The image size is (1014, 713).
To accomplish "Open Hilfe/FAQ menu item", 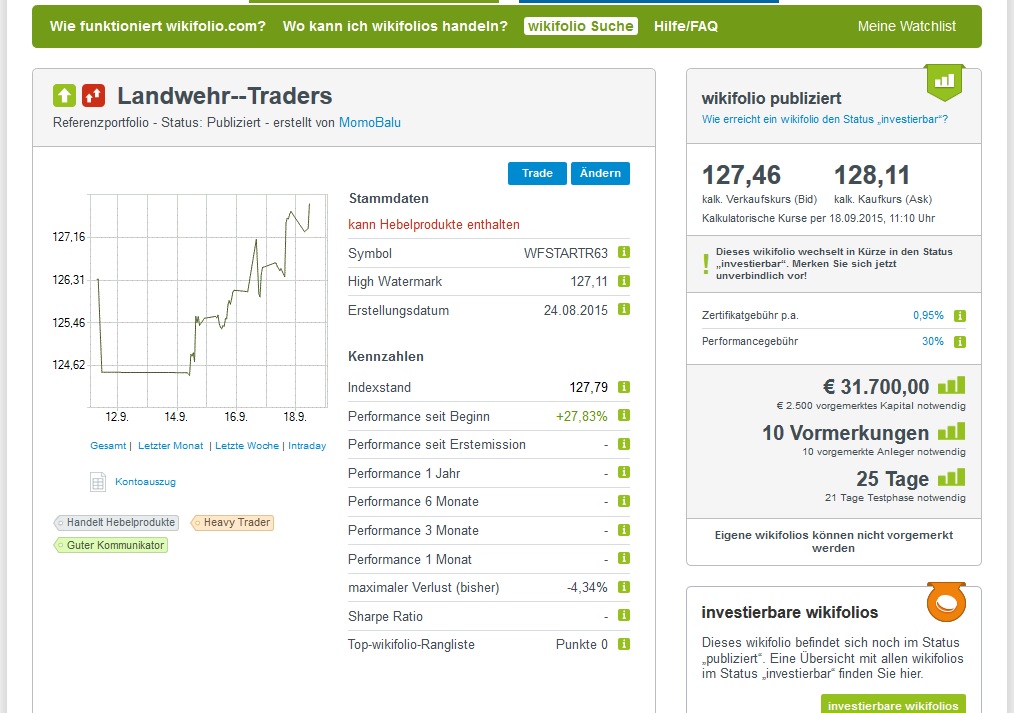I will click(x=686, y=27).
